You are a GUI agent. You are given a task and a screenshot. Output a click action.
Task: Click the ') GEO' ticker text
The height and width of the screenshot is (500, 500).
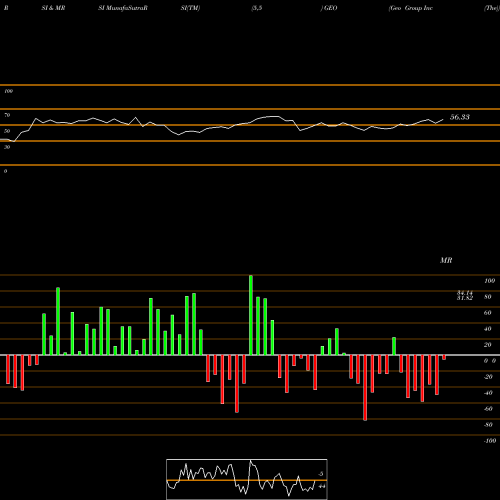[329, 8]
